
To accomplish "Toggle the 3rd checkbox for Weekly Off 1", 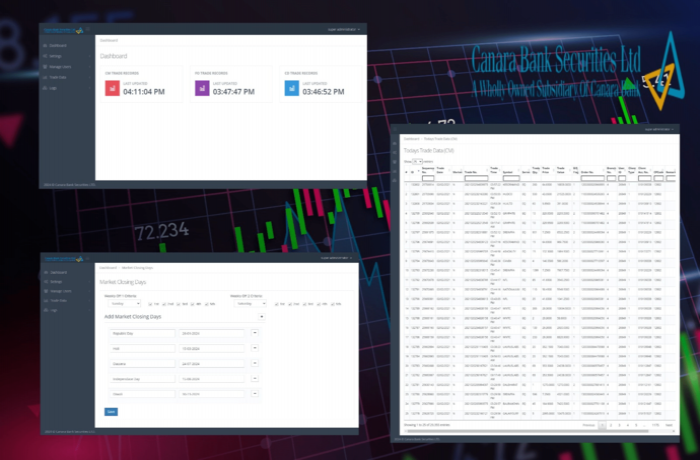I will (x=178, y=304).
